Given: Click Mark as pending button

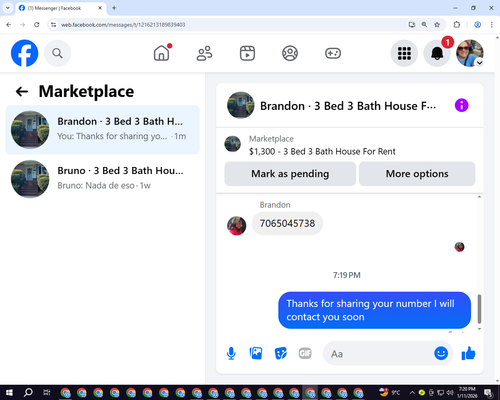Looking at the screenshot, I should [290, 174].
